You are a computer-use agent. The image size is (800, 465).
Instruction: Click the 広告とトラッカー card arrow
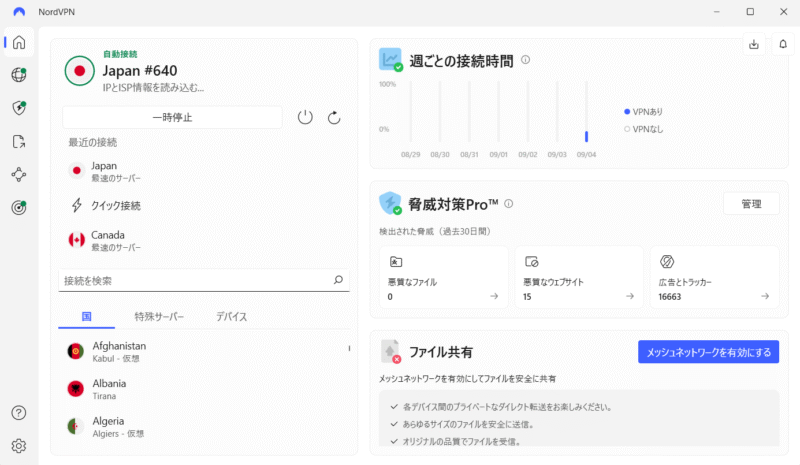pyautogui.click(x=765, y=296)
